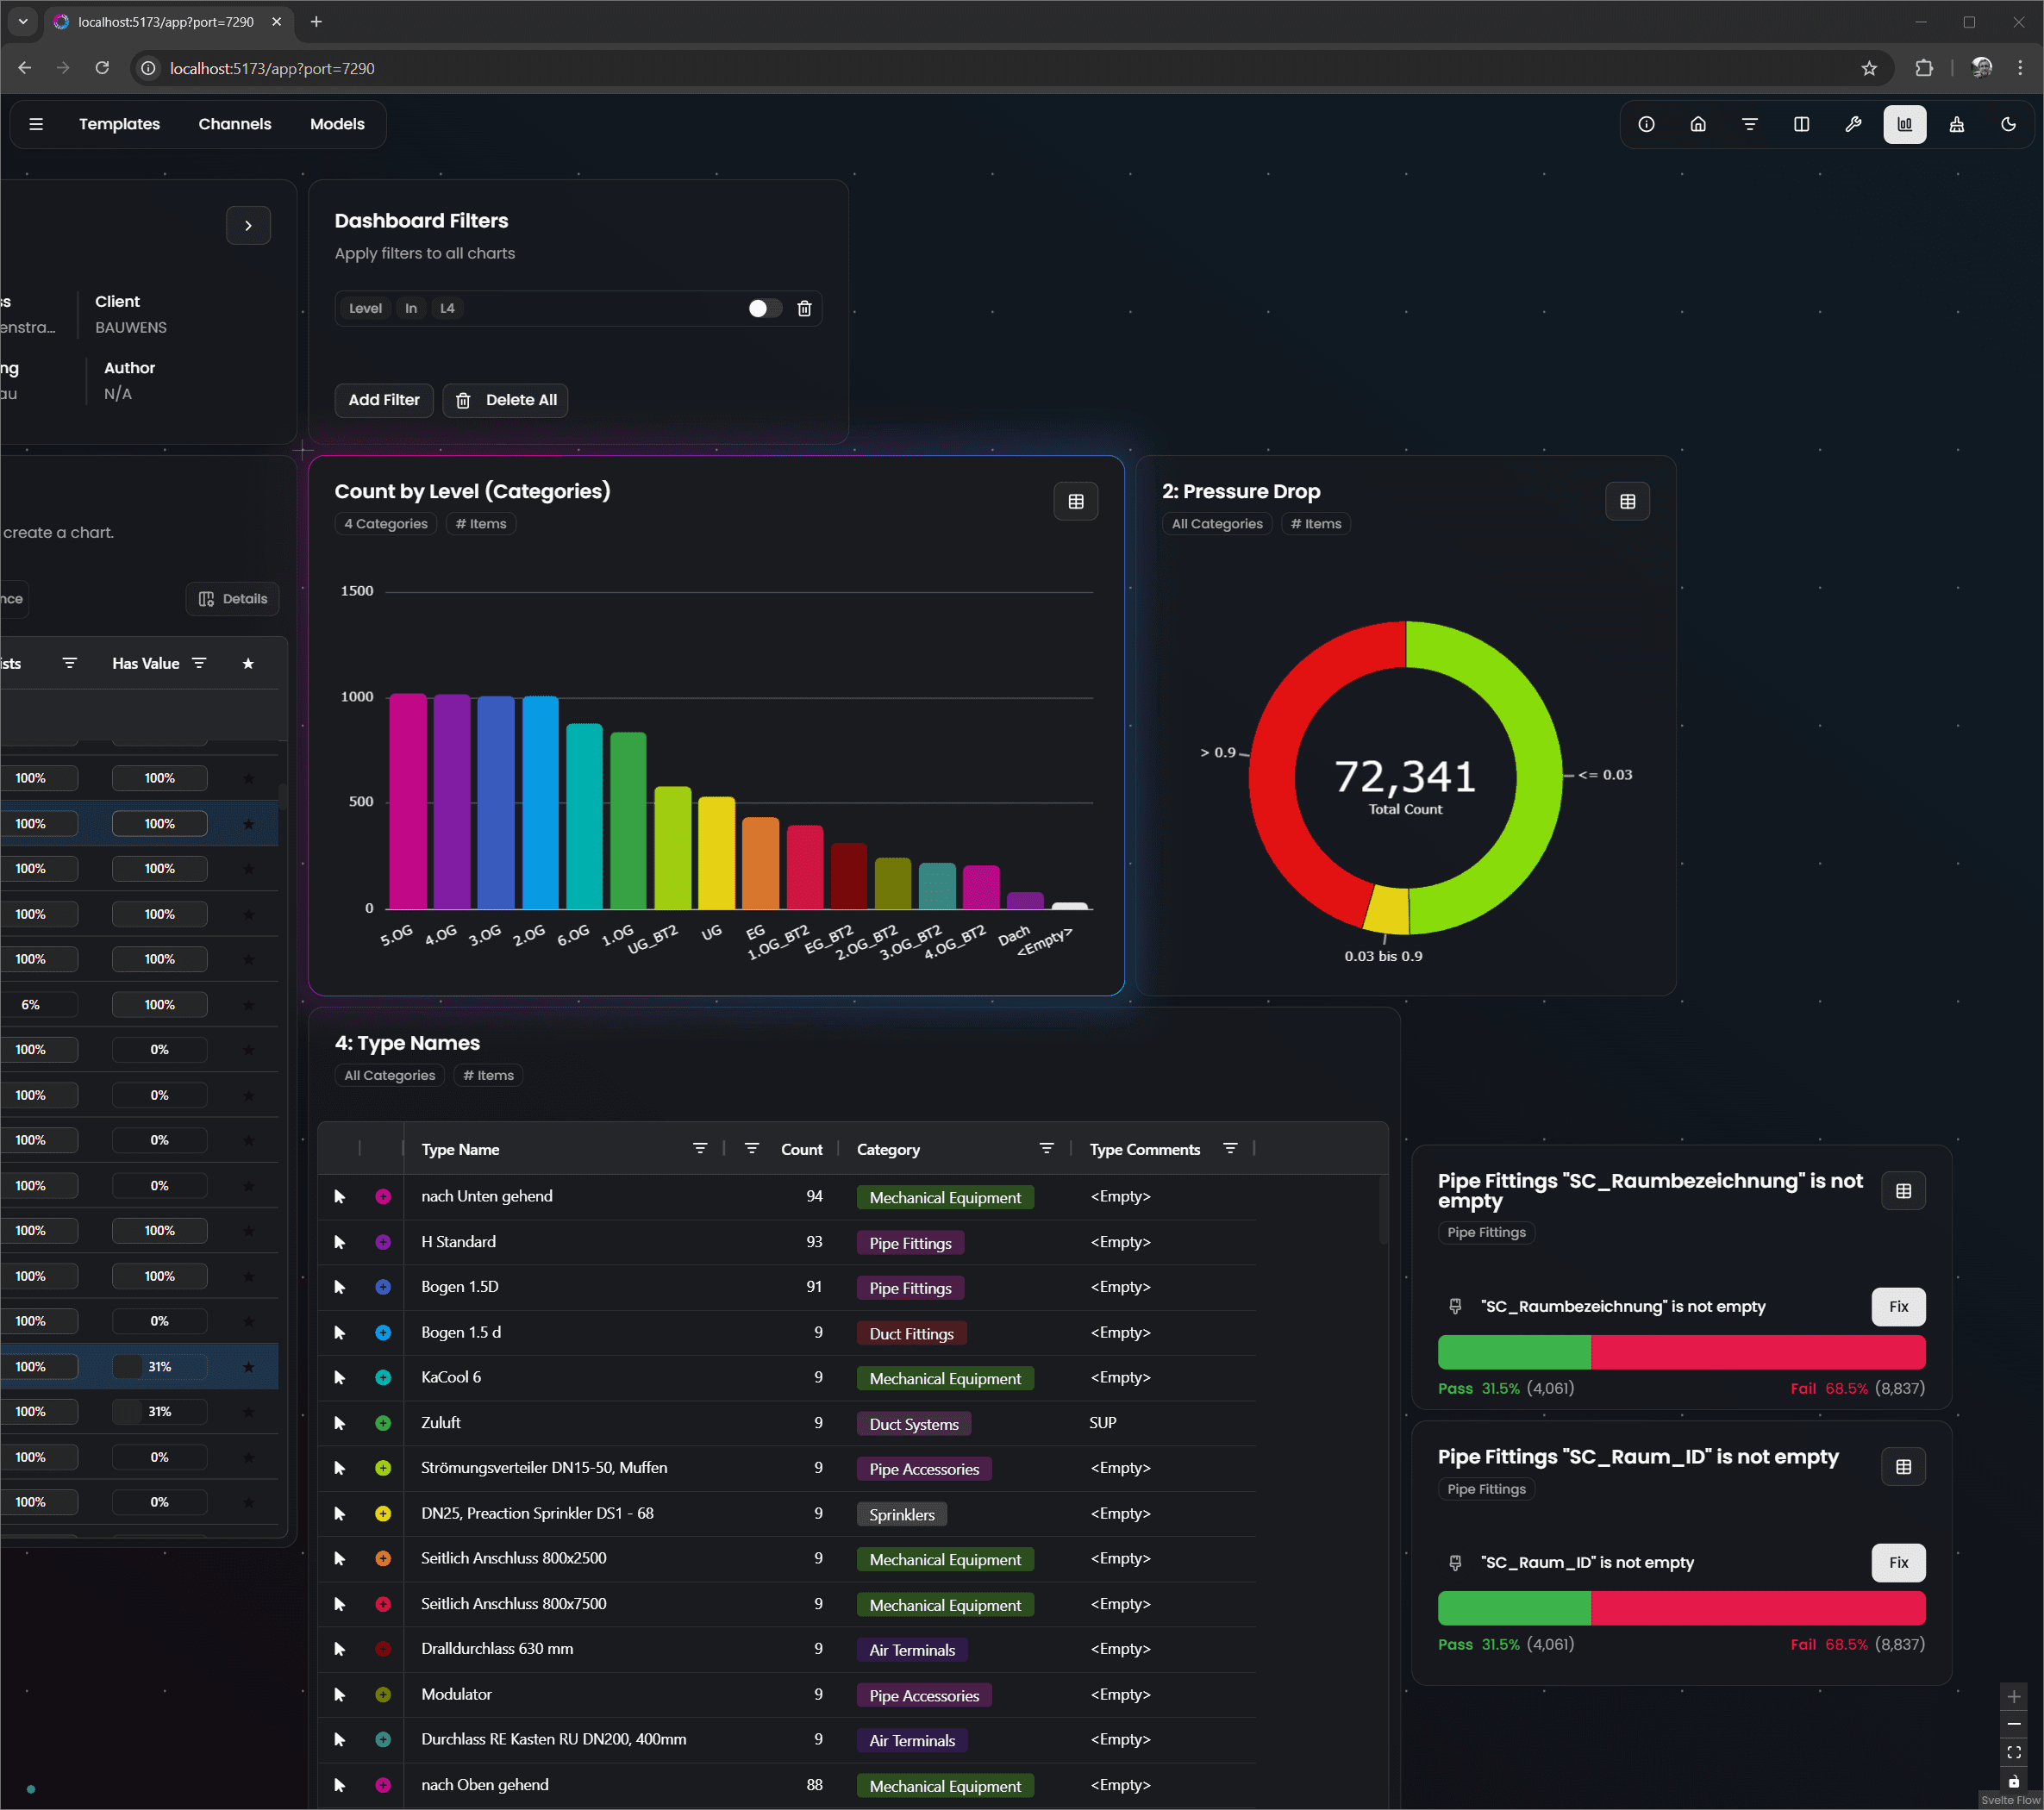Screen dimensions: 2044x1810
Task: Click red fail segment of SC_Raumbezeichnung bar
Action: pyautogui.click(x=1757, y=1352)
